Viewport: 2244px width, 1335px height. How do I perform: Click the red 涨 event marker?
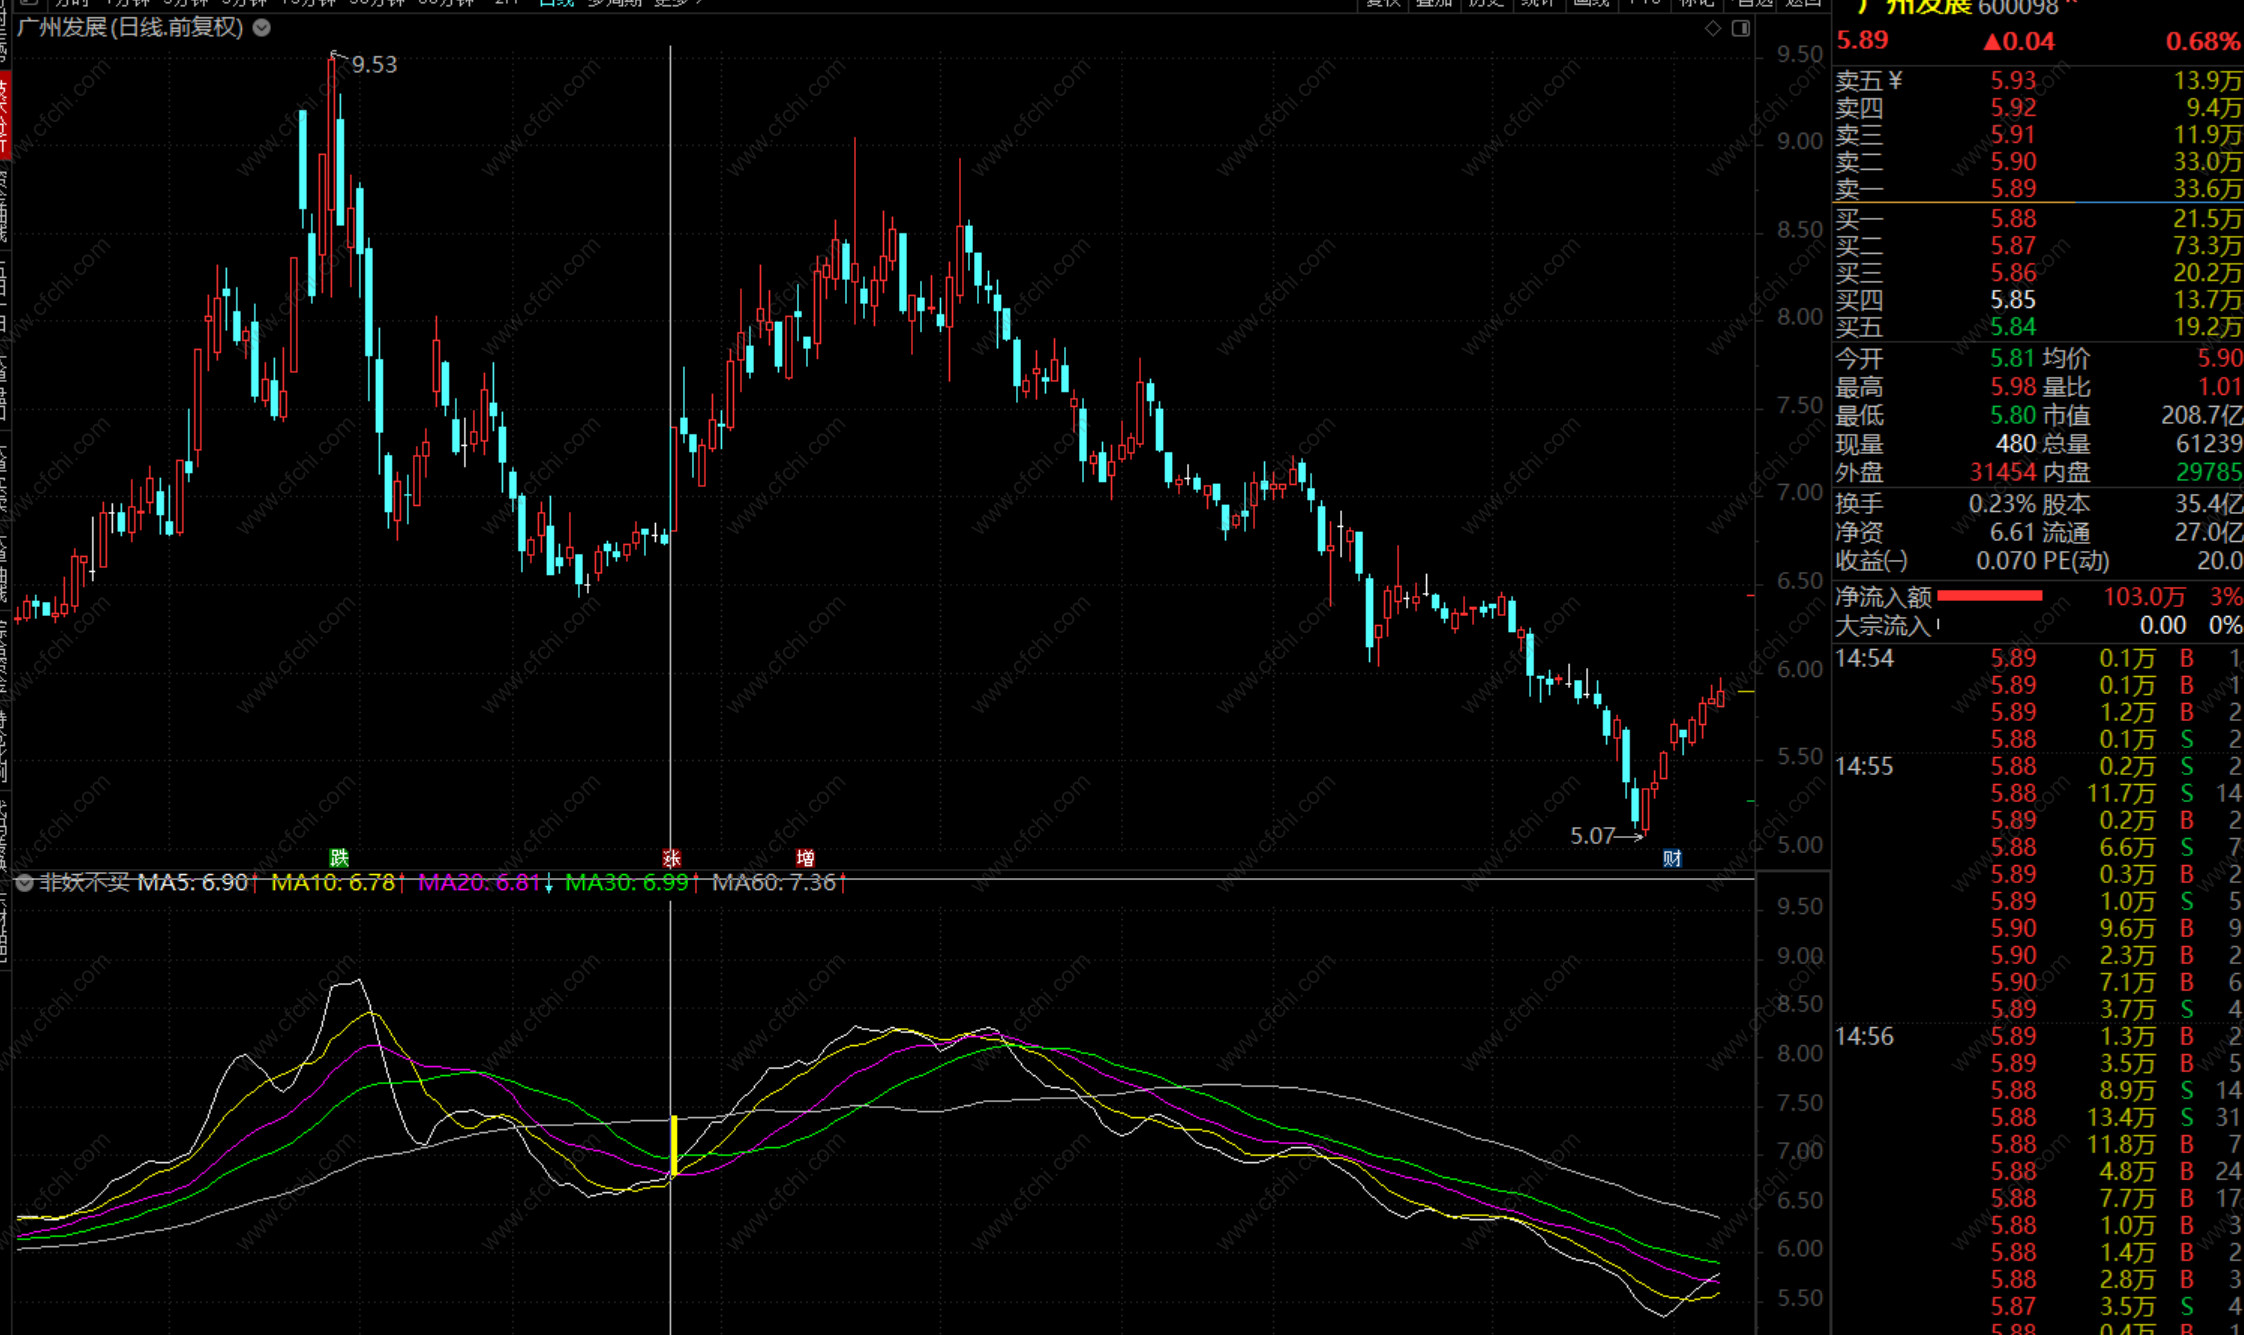[671, 858]
